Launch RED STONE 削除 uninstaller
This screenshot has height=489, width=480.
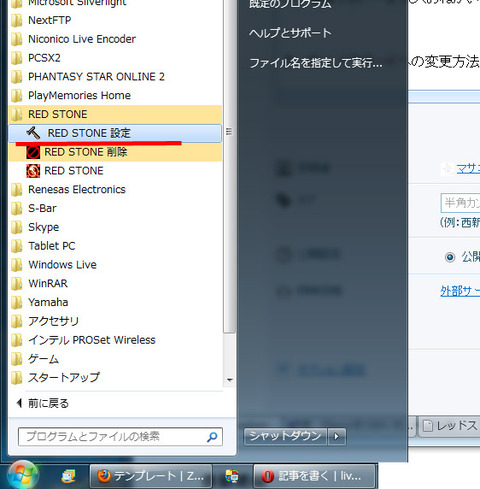coord(115,152)
